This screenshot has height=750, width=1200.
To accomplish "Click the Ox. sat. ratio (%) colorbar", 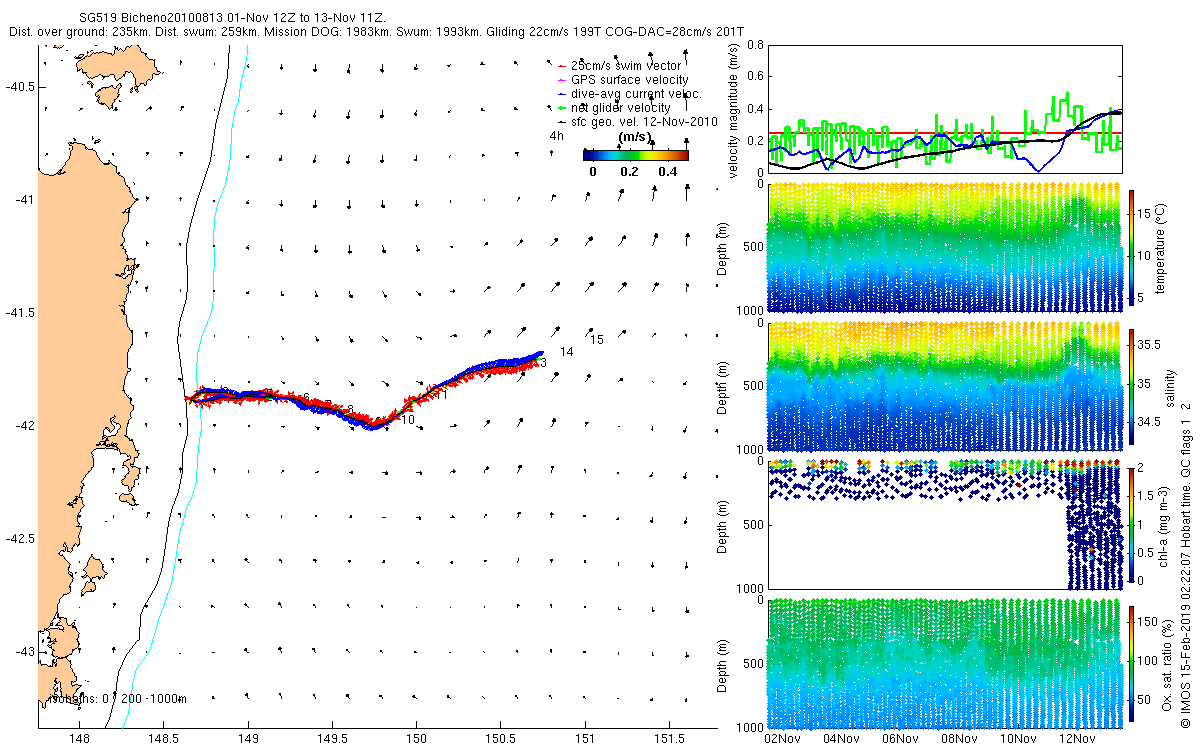I will pyautogui.click(x=1132, y=663).
